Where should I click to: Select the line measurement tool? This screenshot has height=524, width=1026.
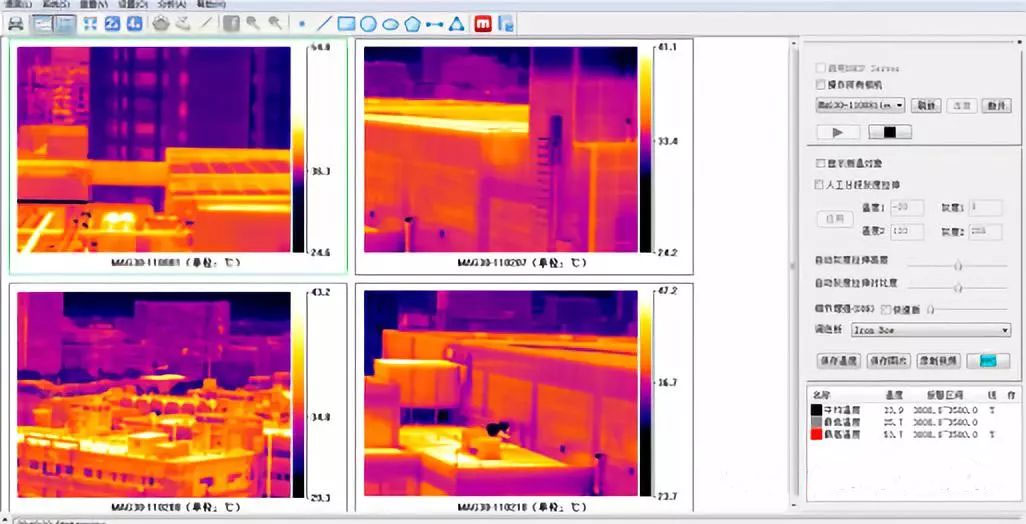pos(323,23)
